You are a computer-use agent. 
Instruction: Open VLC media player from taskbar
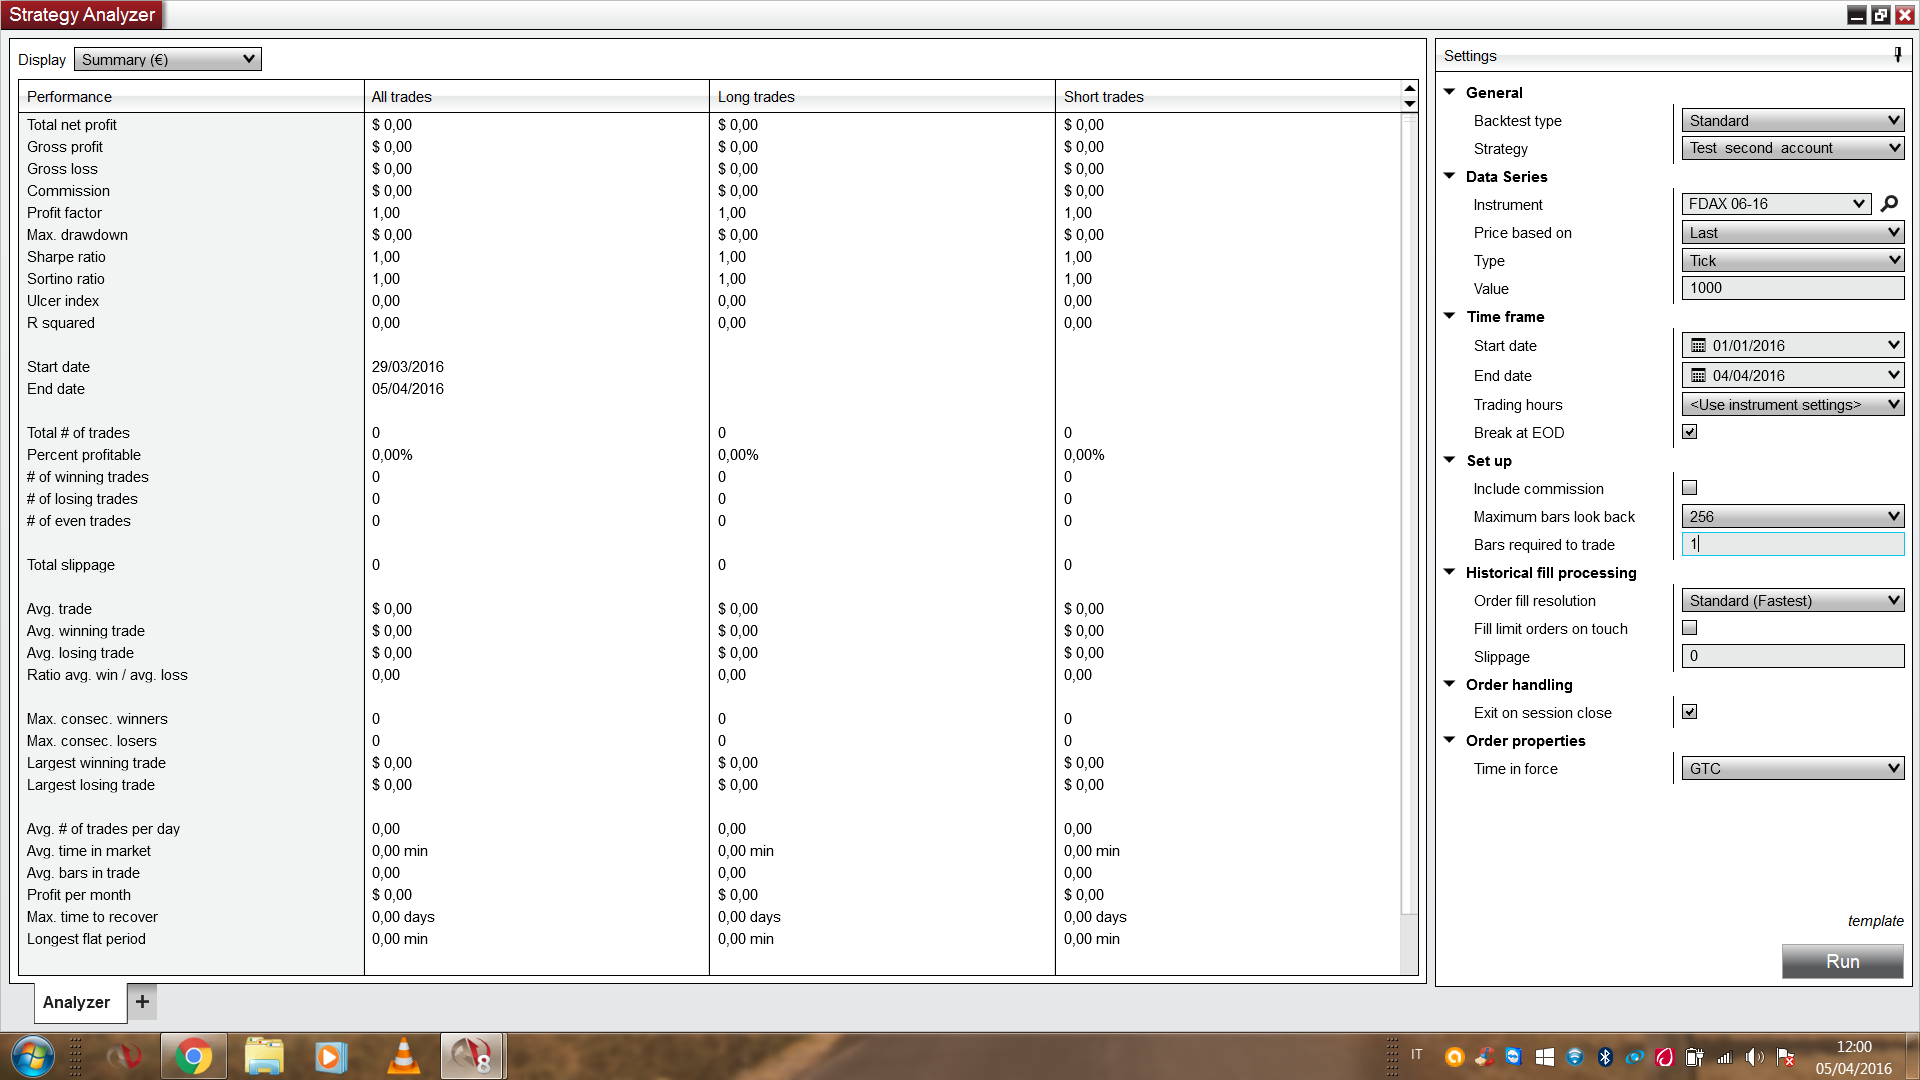click(403, 1056)
